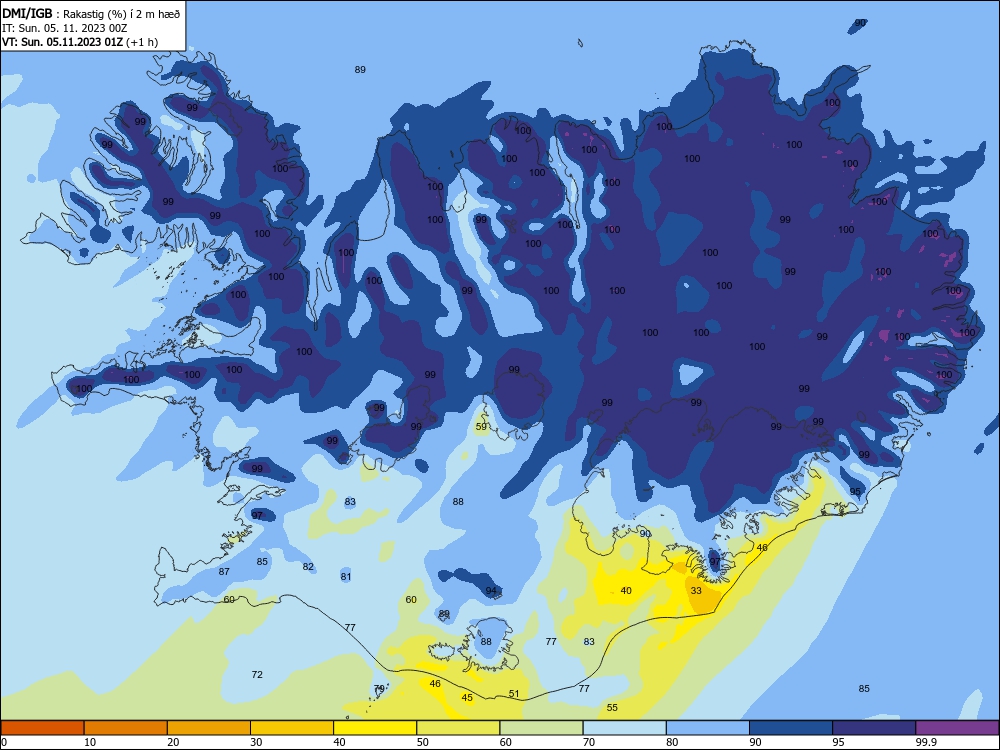Click the legend tick label '10'
This screenshot has height=750, width=1000.
tap(90, 742)
